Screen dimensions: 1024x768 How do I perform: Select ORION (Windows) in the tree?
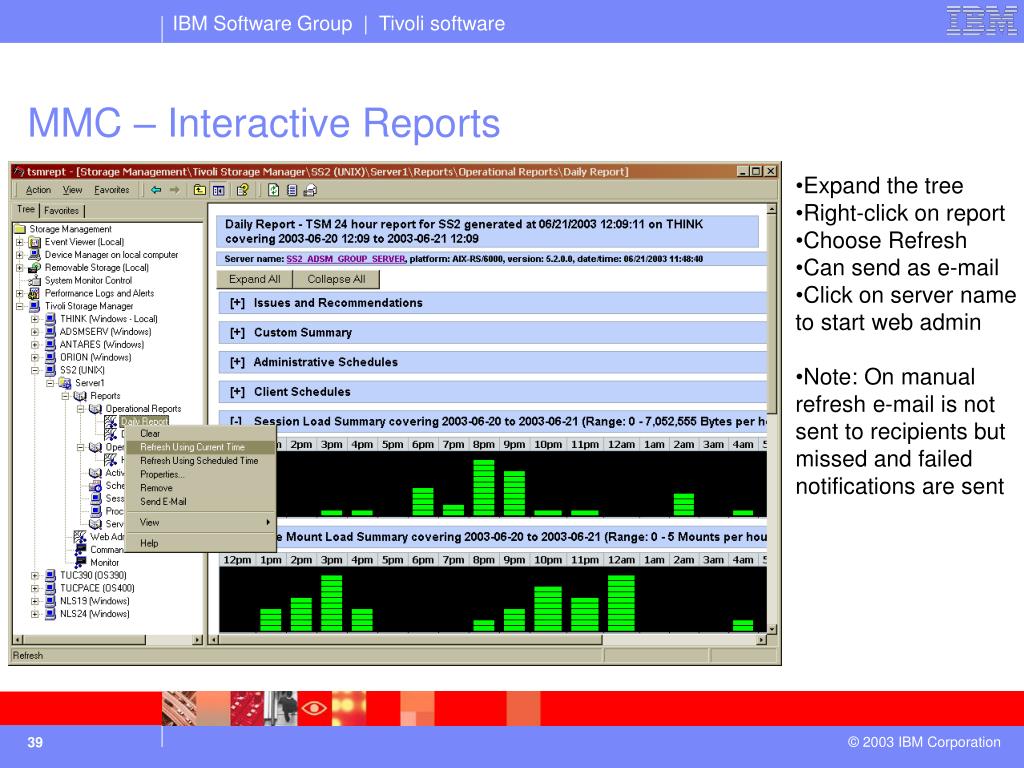pyautogui.click(x=95, y=358)
